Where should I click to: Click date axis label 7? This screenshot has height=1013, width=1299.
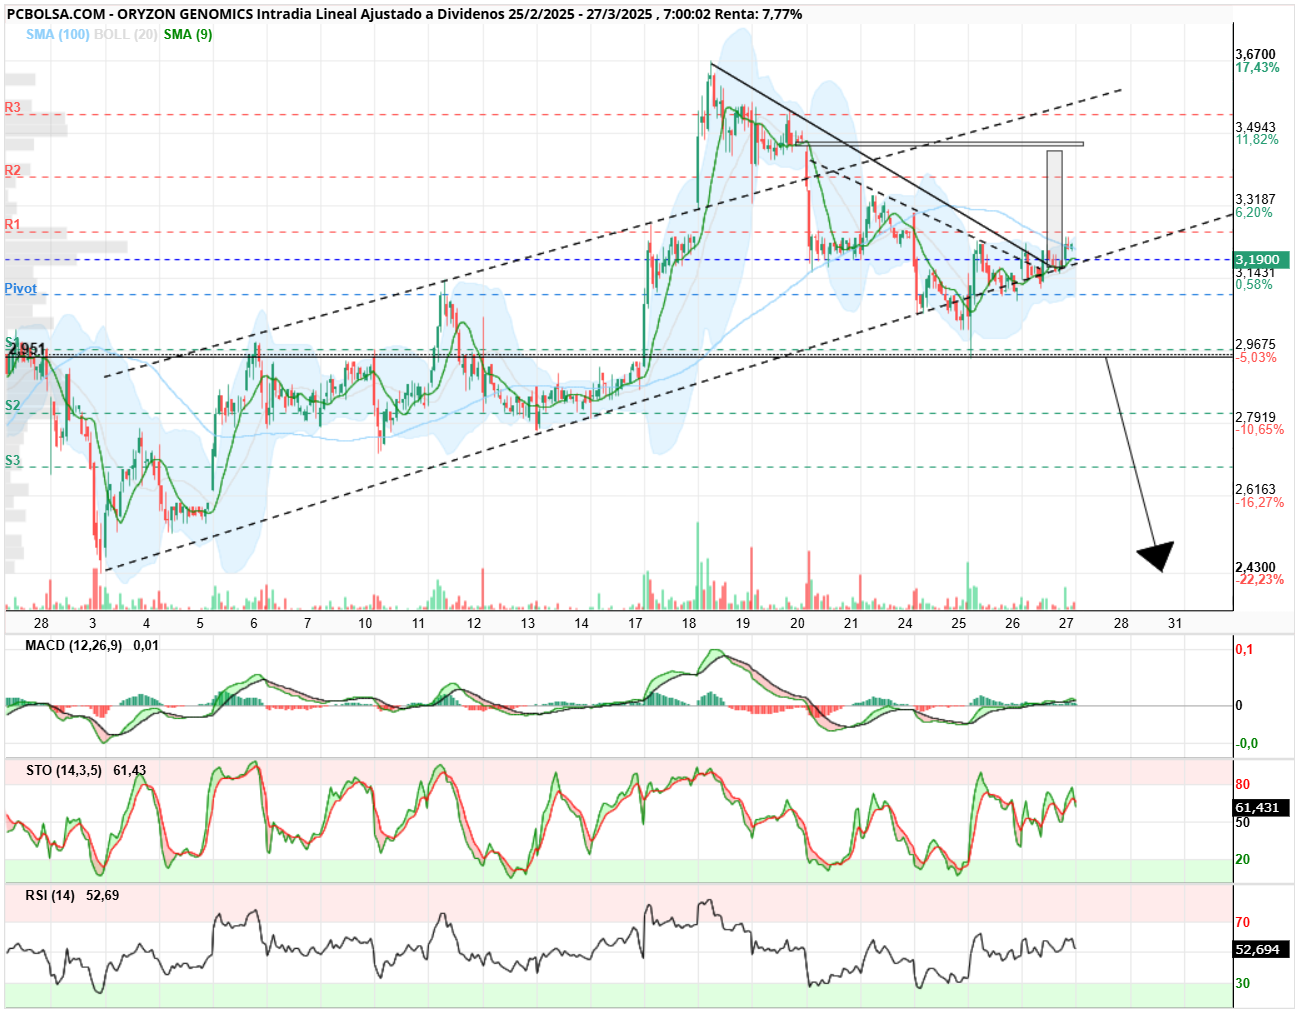point(308,623)
